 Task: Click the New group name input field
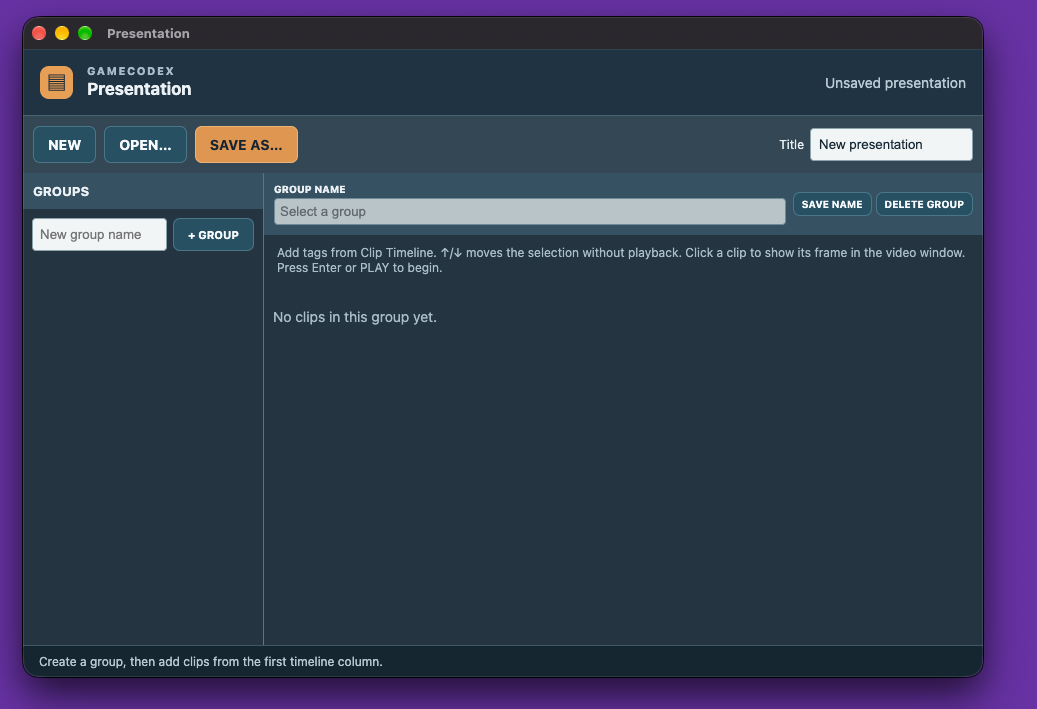click(99, 235)
